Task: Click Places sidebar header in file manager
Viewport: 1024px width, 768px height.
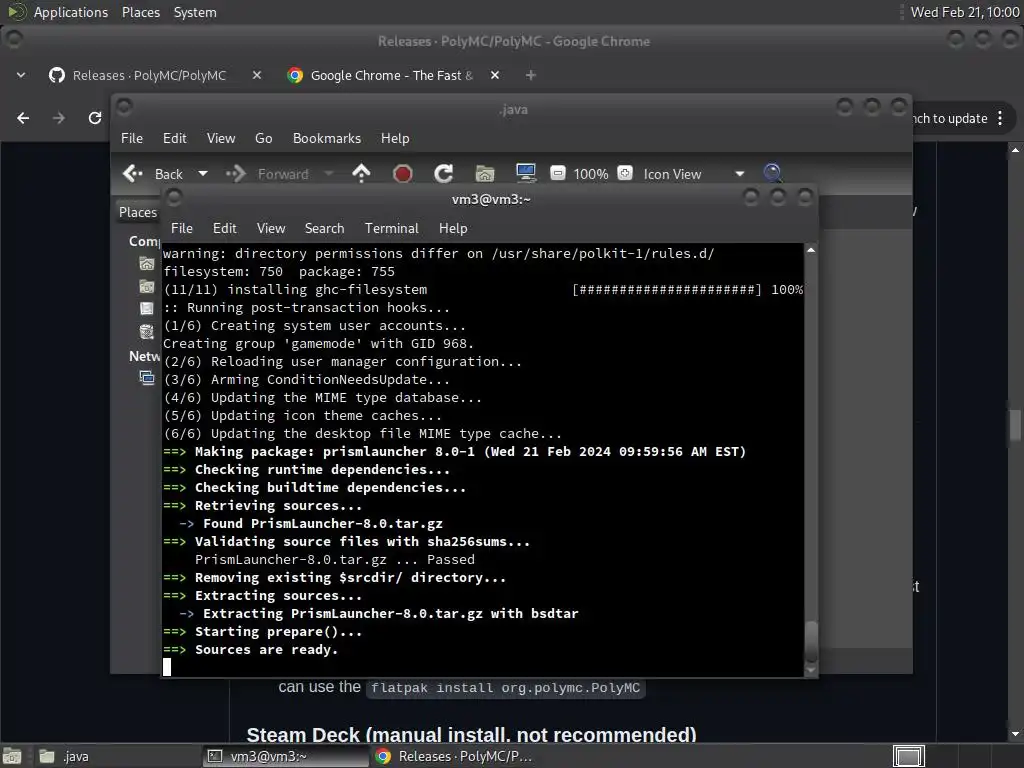Action: pos(138,212)
